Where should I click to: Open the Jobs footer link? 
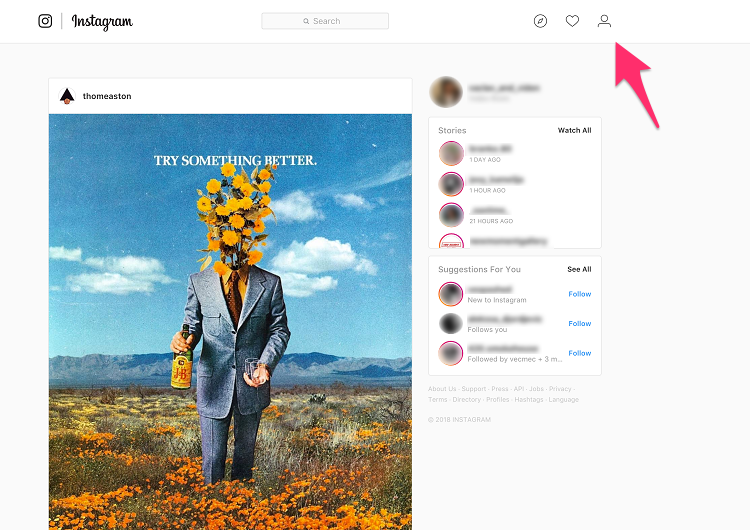tap(536, 389)
